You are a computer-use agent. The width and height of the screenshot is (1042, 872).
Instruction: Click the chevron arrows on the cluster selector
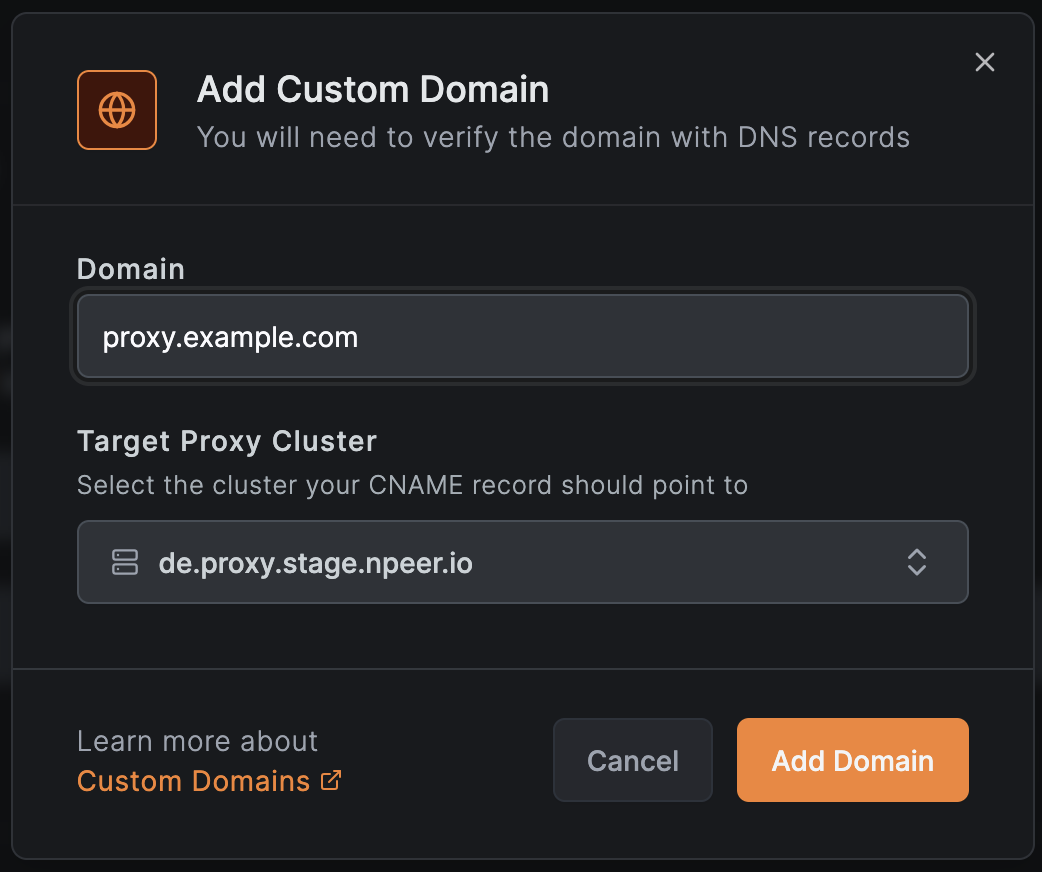917,562
